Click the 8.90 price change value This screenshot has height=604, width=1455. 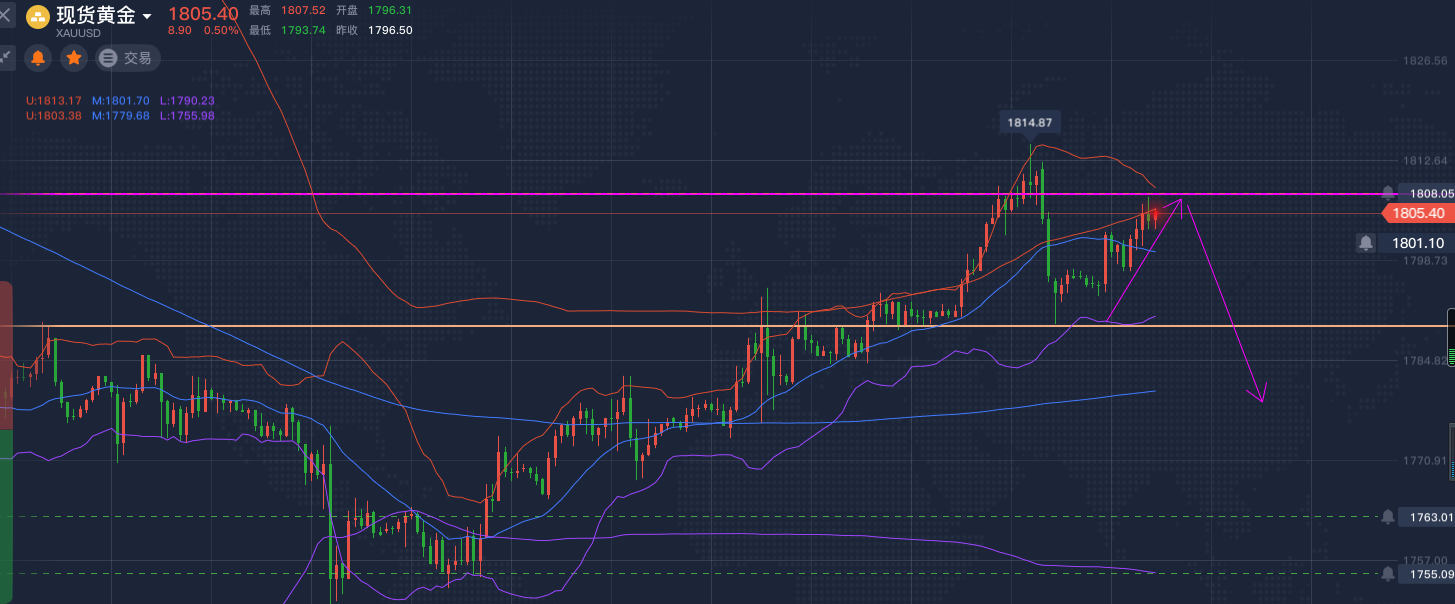click(x=180, y=31)
